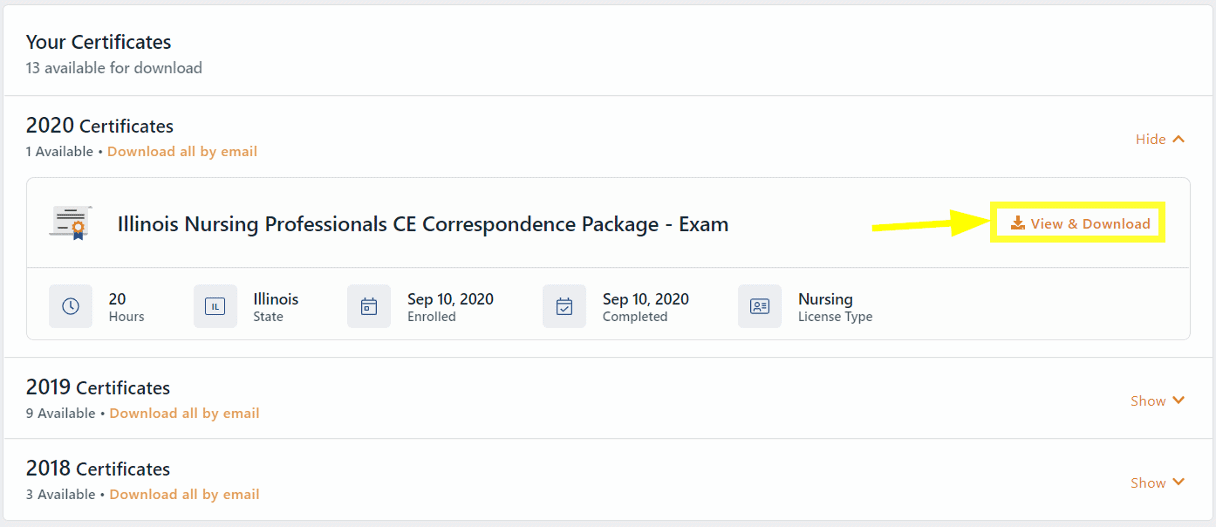
Task: Download all 2018 certificates by email
Action: tap(184, 494)
